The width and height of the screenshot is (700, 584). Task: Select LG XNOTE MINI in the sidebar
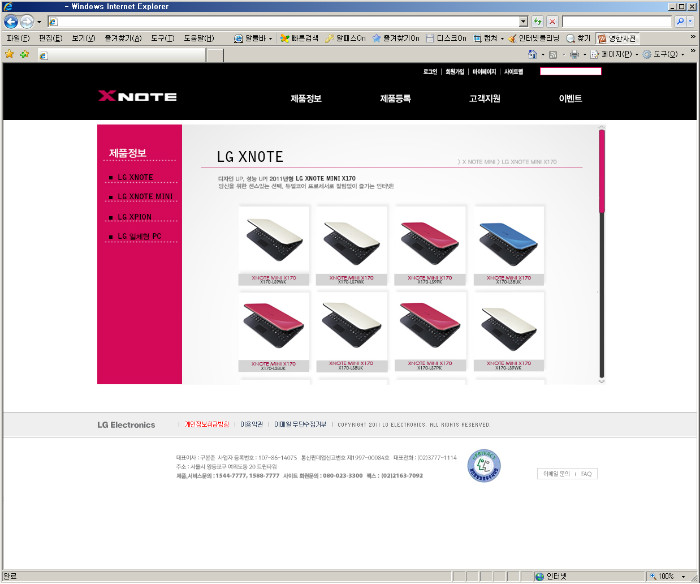pyautogui.click(x=145, y=196)
